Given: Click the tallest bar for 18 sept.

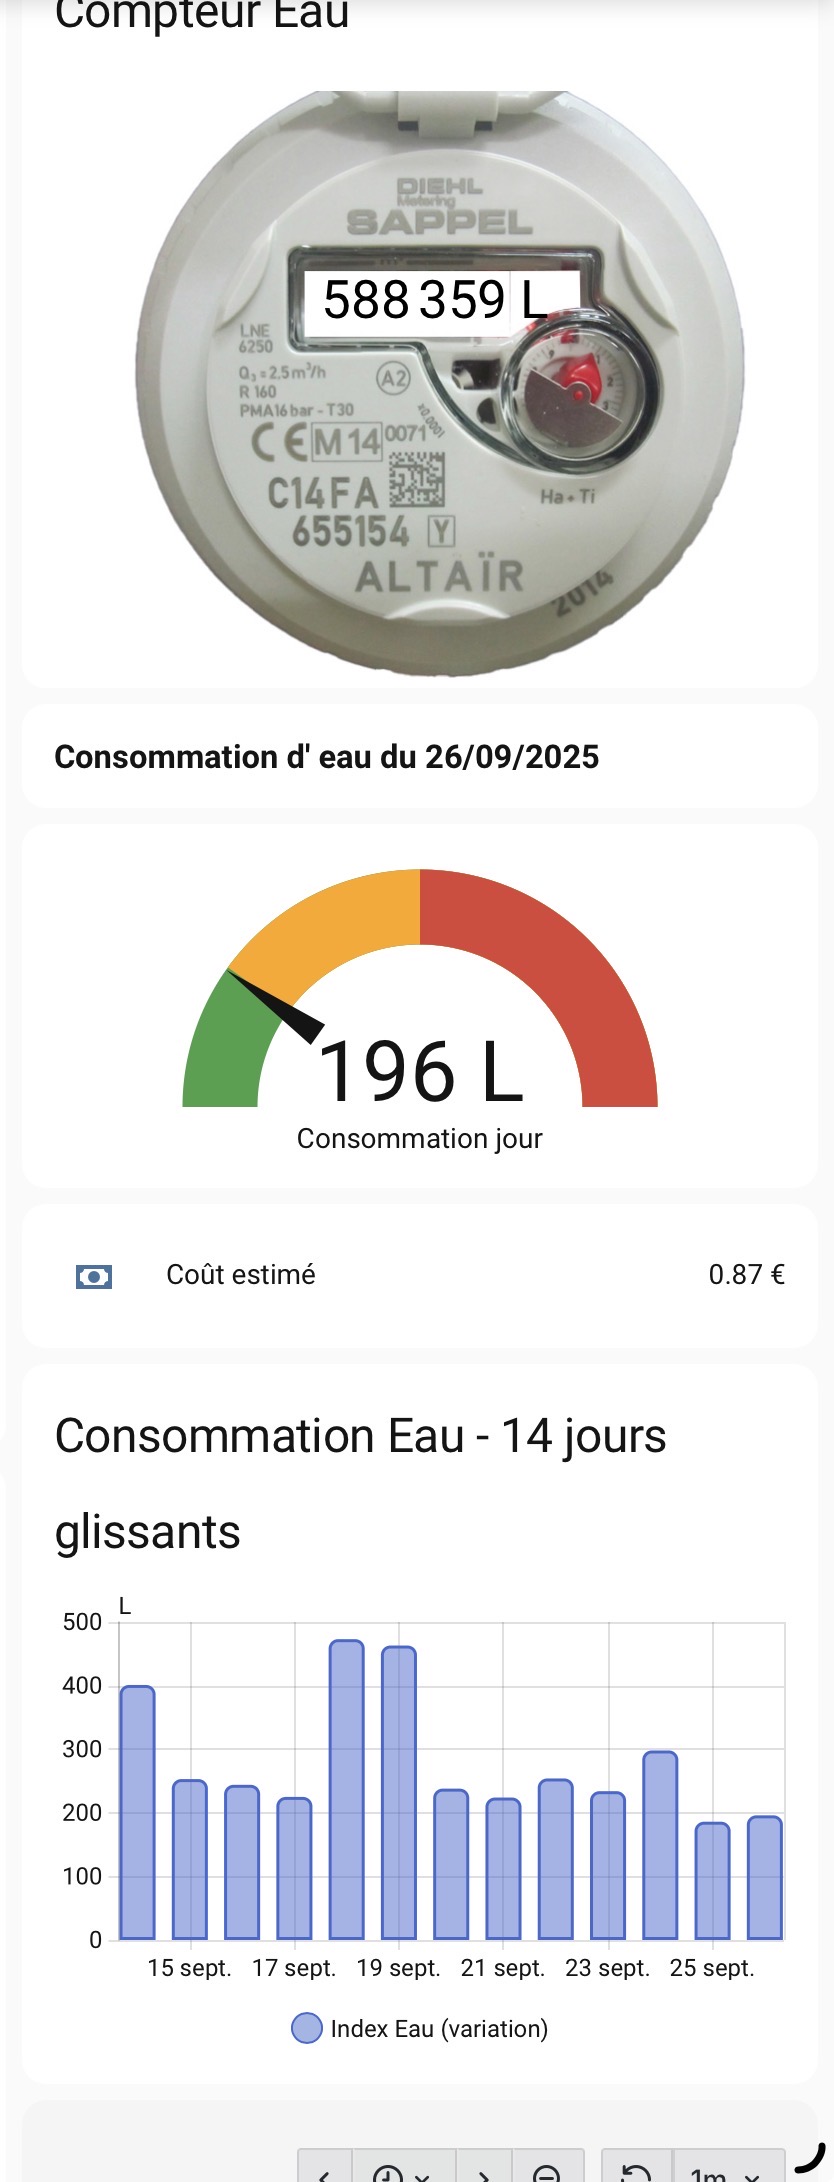Looking at the screenshot, I should 347,1790.
